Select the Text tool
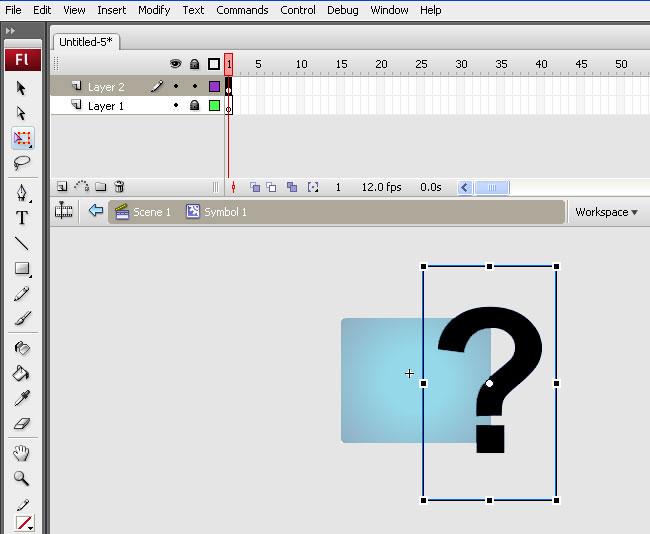This screenshot has height=534, width=650. 22,218
